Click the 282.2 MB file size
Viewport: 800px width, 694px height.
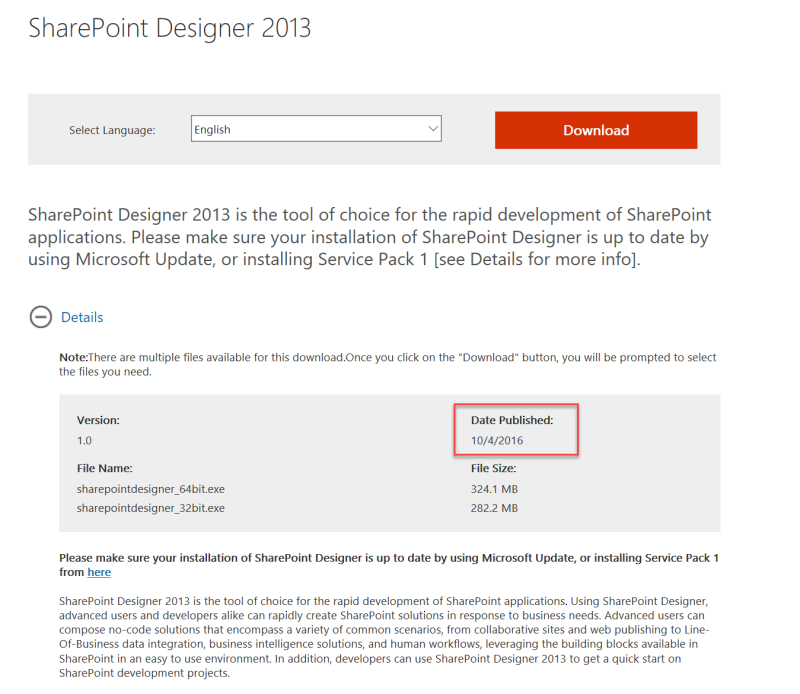[494, 508]
